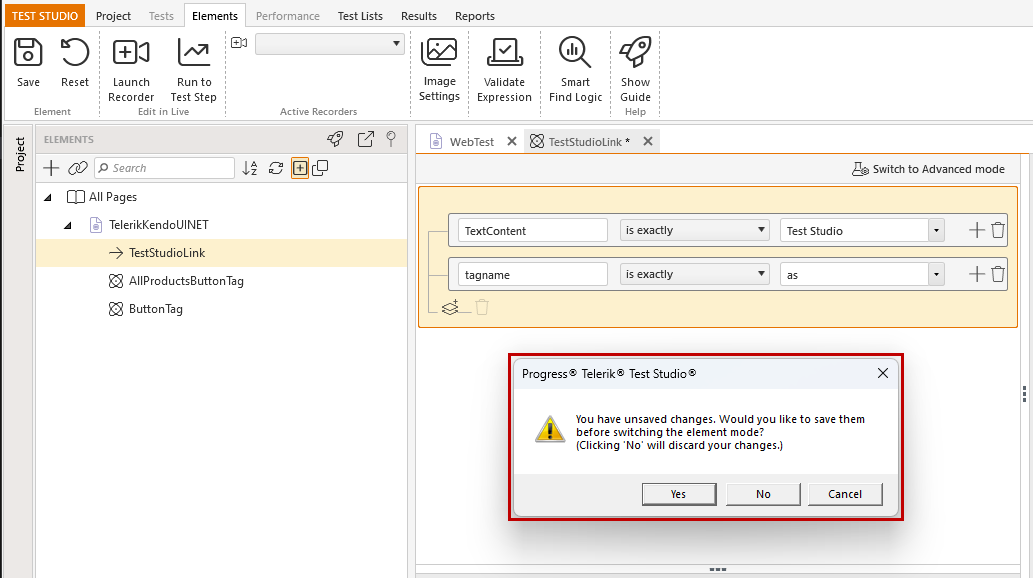This screenshot has width=1033, height=578.
Task: Click the right-edge splitter grip
Action: (x=1024, y=394)
